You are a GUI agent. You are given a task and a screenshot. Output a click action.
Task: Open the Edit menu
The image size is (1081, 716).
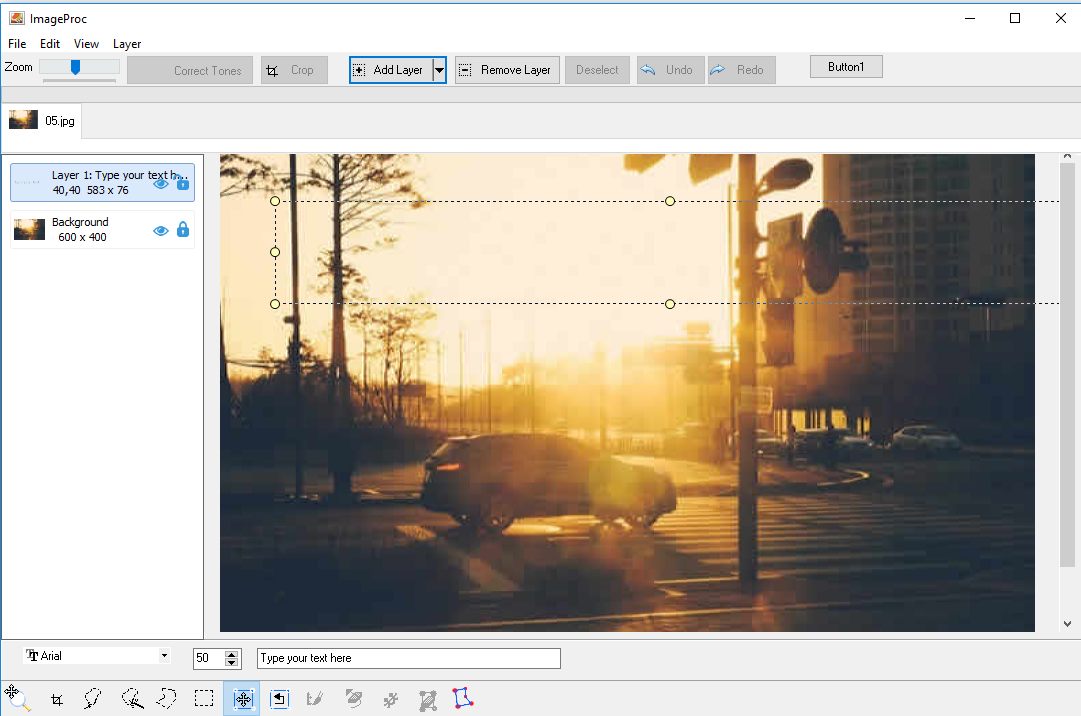pos(50,43)
